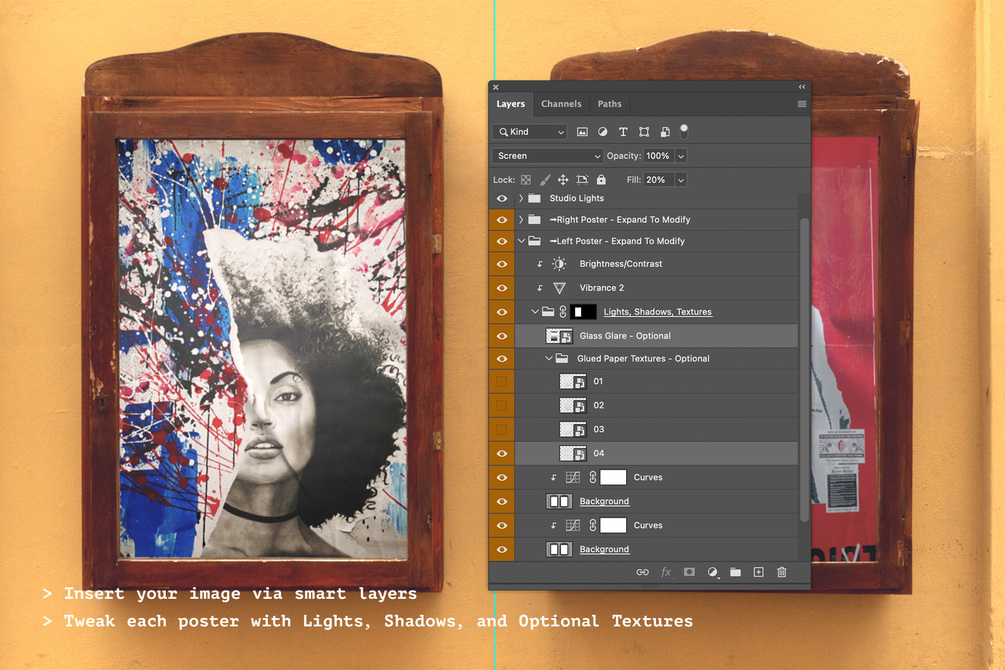Filter layers by pixel image type
The height and width of the screenshot is (670, 1005).
[582, 131]
